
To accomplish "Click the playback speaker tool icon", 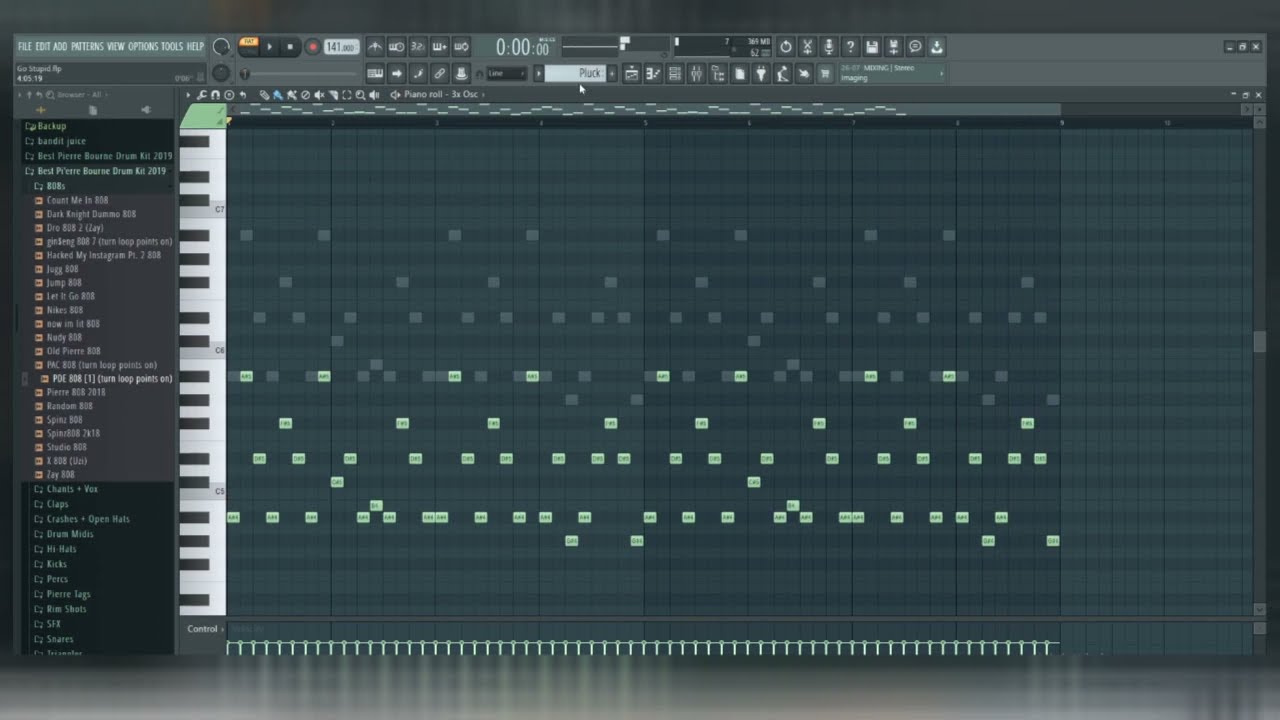I will 374,95.
